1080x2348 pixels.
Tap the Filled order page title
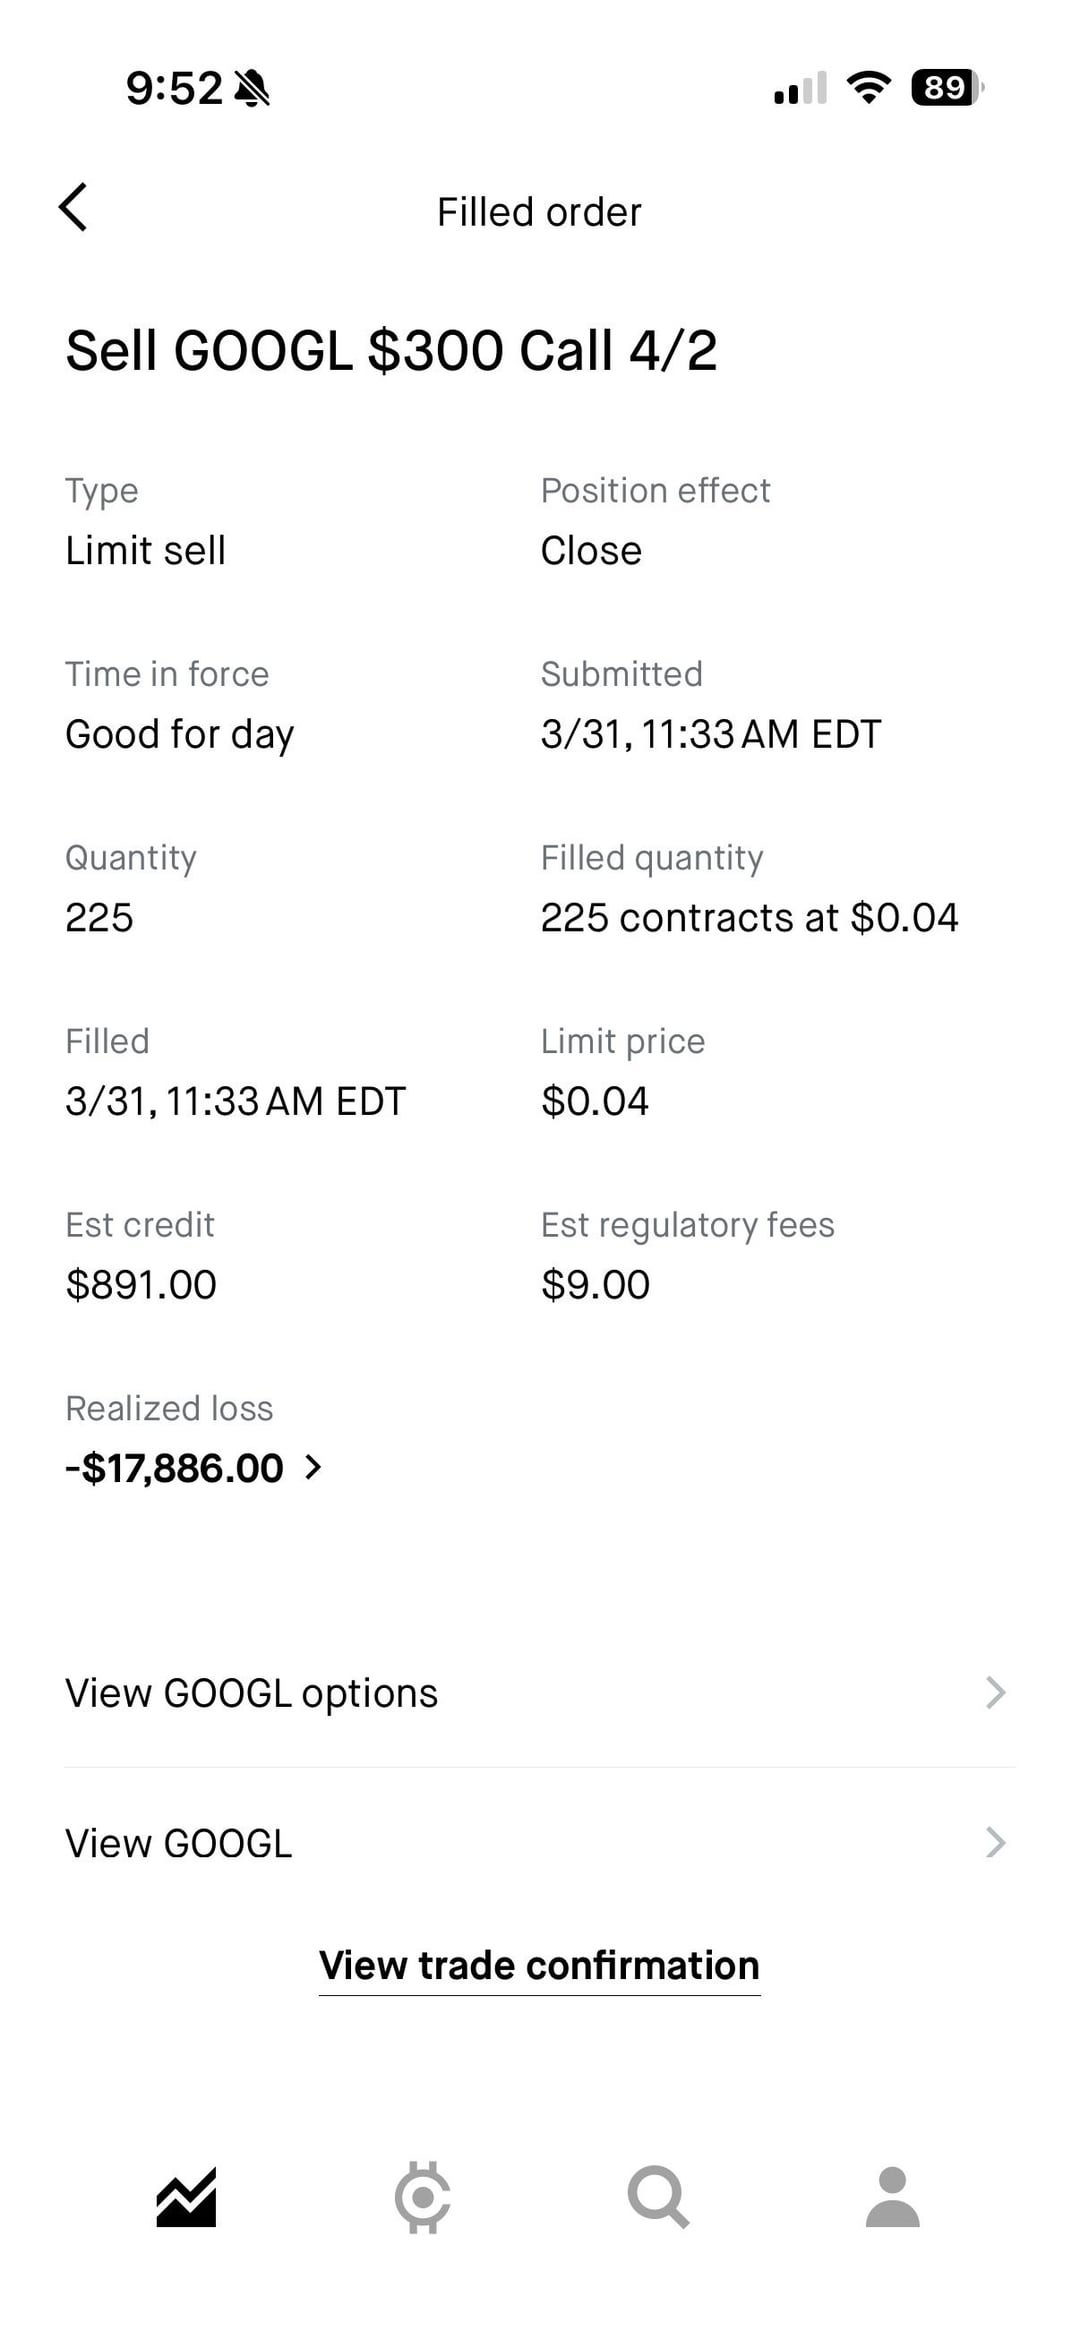pos(539,212)
